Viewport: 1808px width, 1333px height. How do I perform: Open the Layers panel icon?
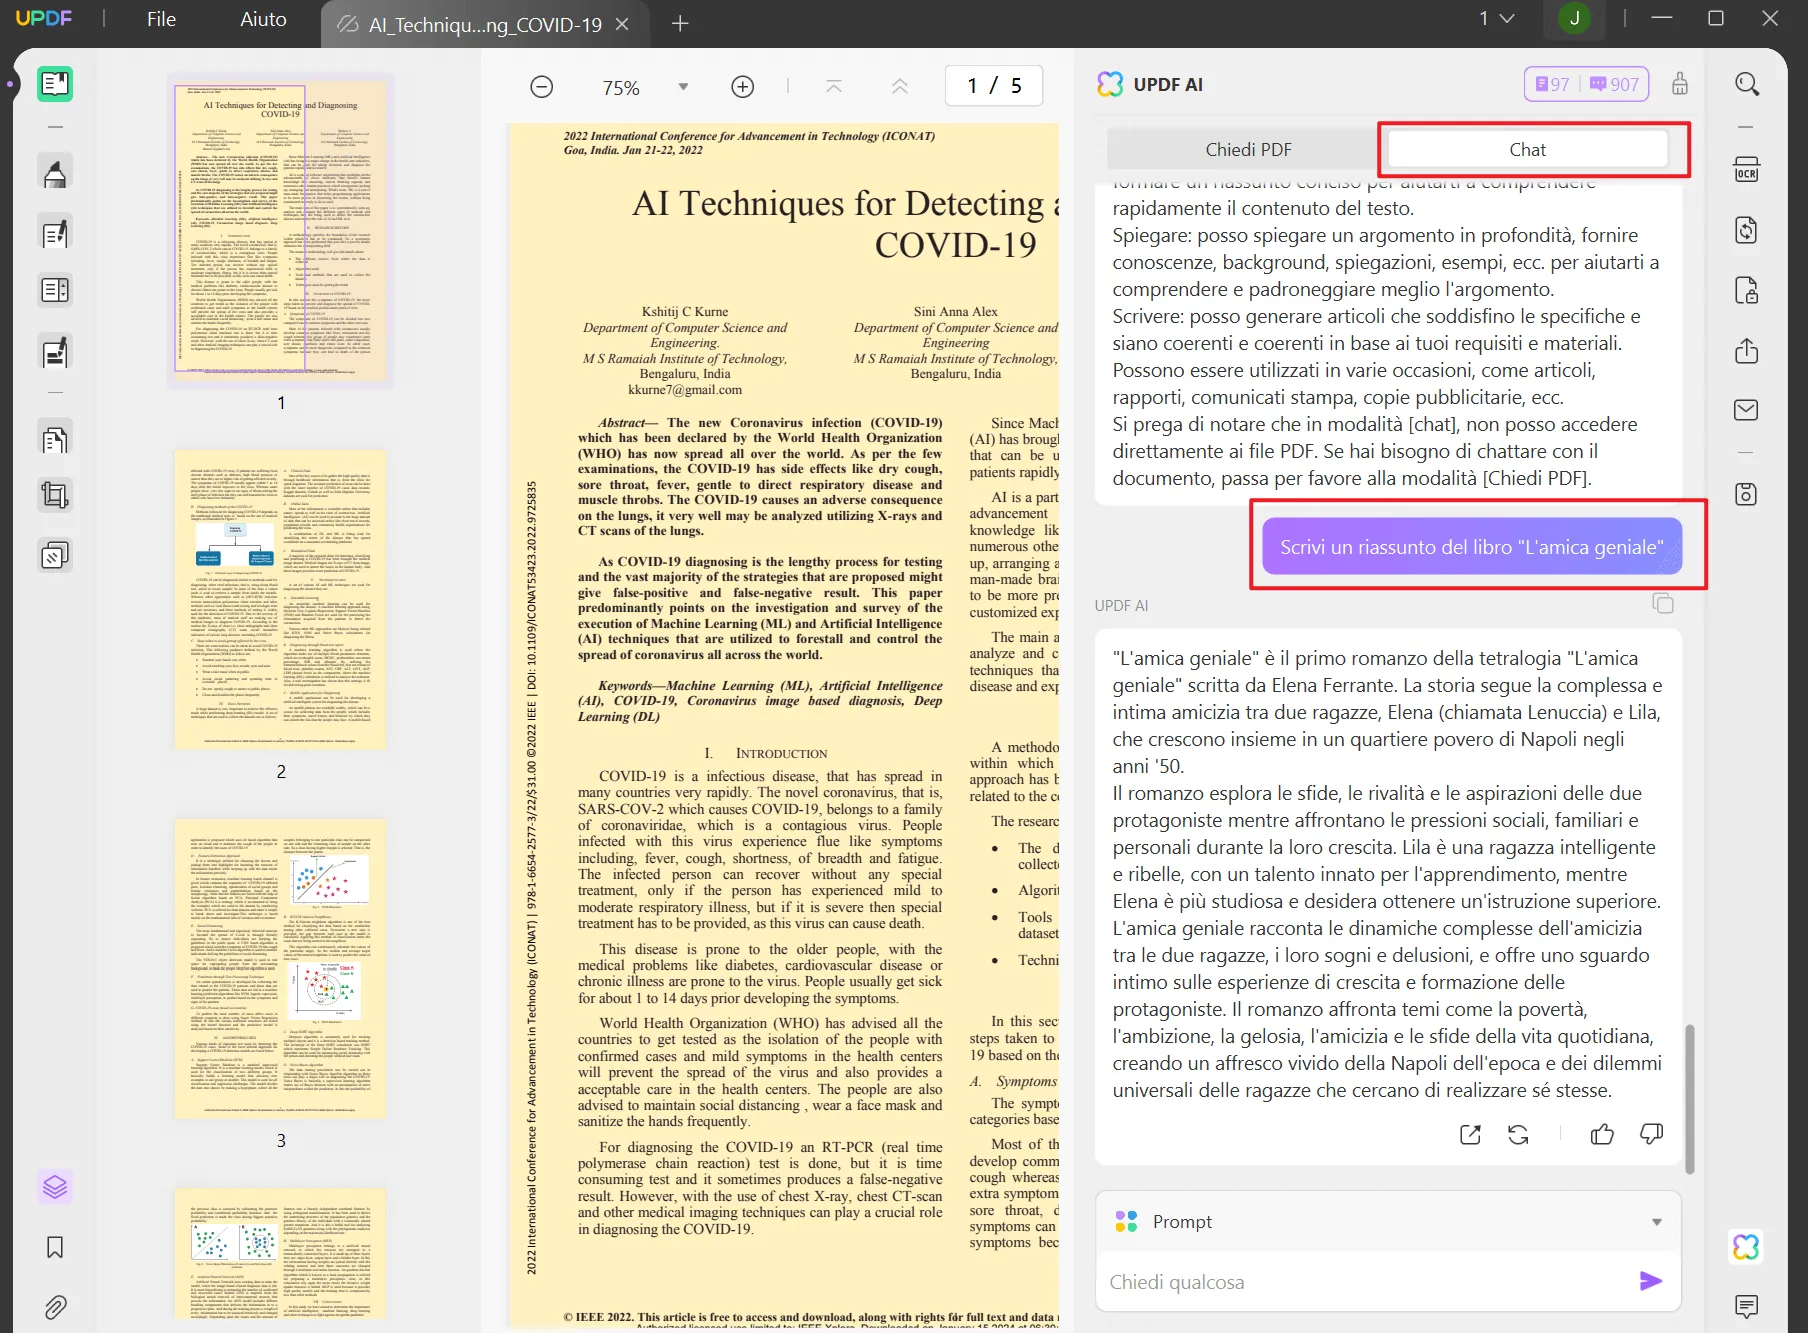click(x=55, y=1187)
